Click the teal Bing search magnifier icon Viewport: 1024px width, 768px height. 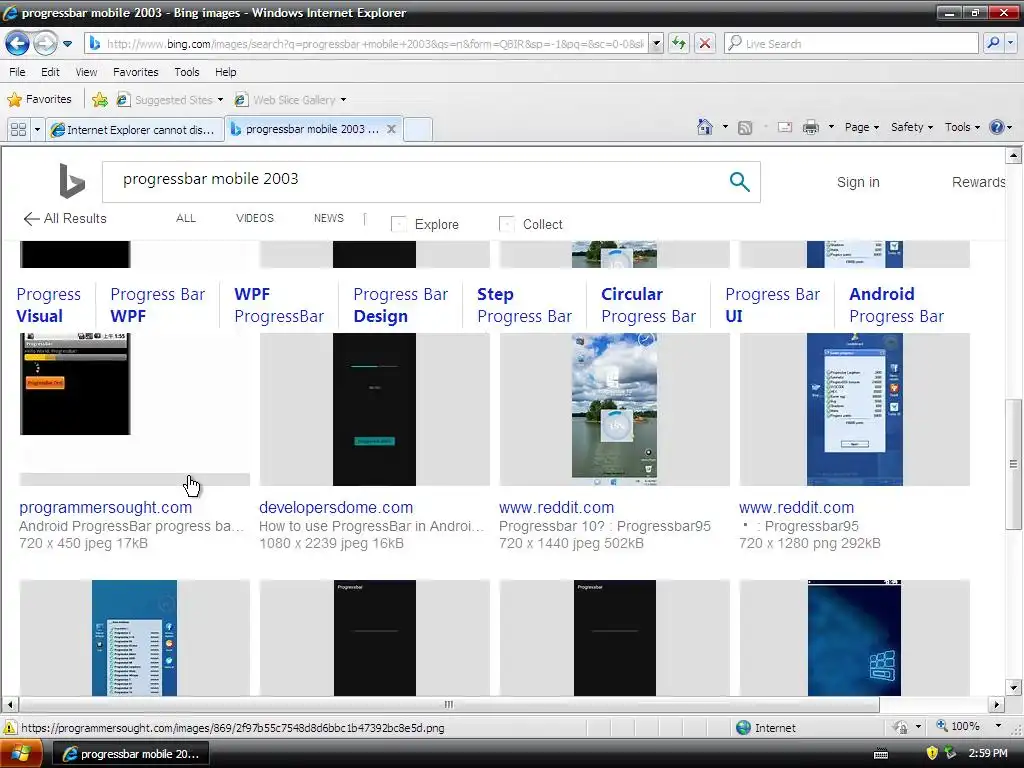click(739, 182)
